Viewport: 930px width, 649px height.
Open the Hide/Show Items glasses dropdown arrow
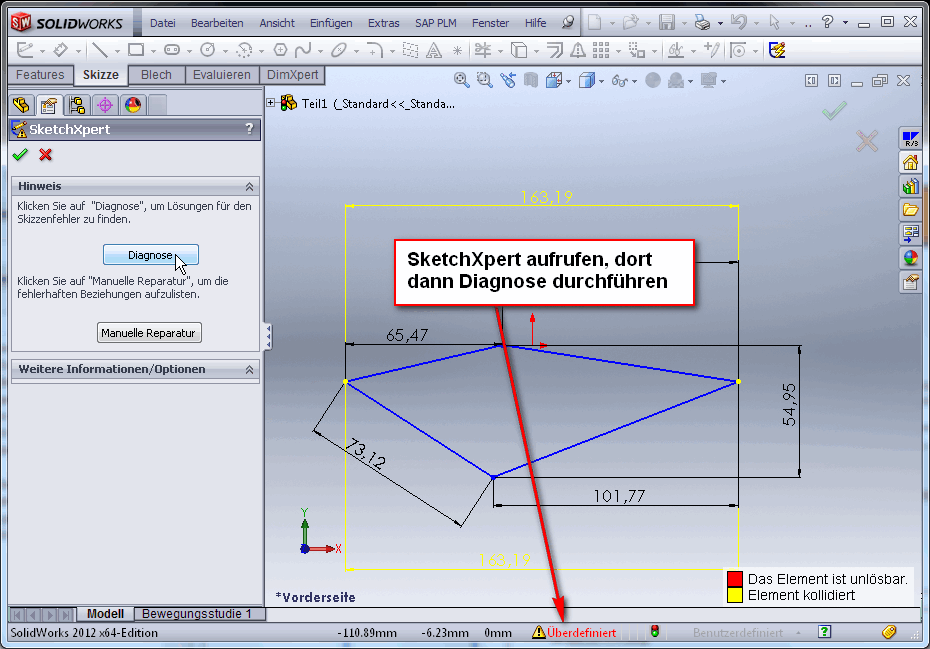click(635, 81)
